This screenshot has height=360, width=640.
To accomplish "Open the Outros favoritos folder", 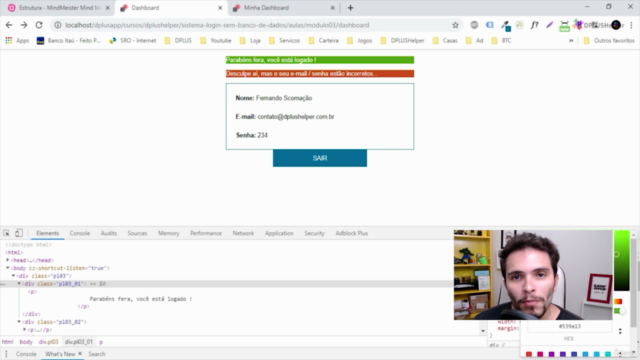I will [x=609, y=40].
